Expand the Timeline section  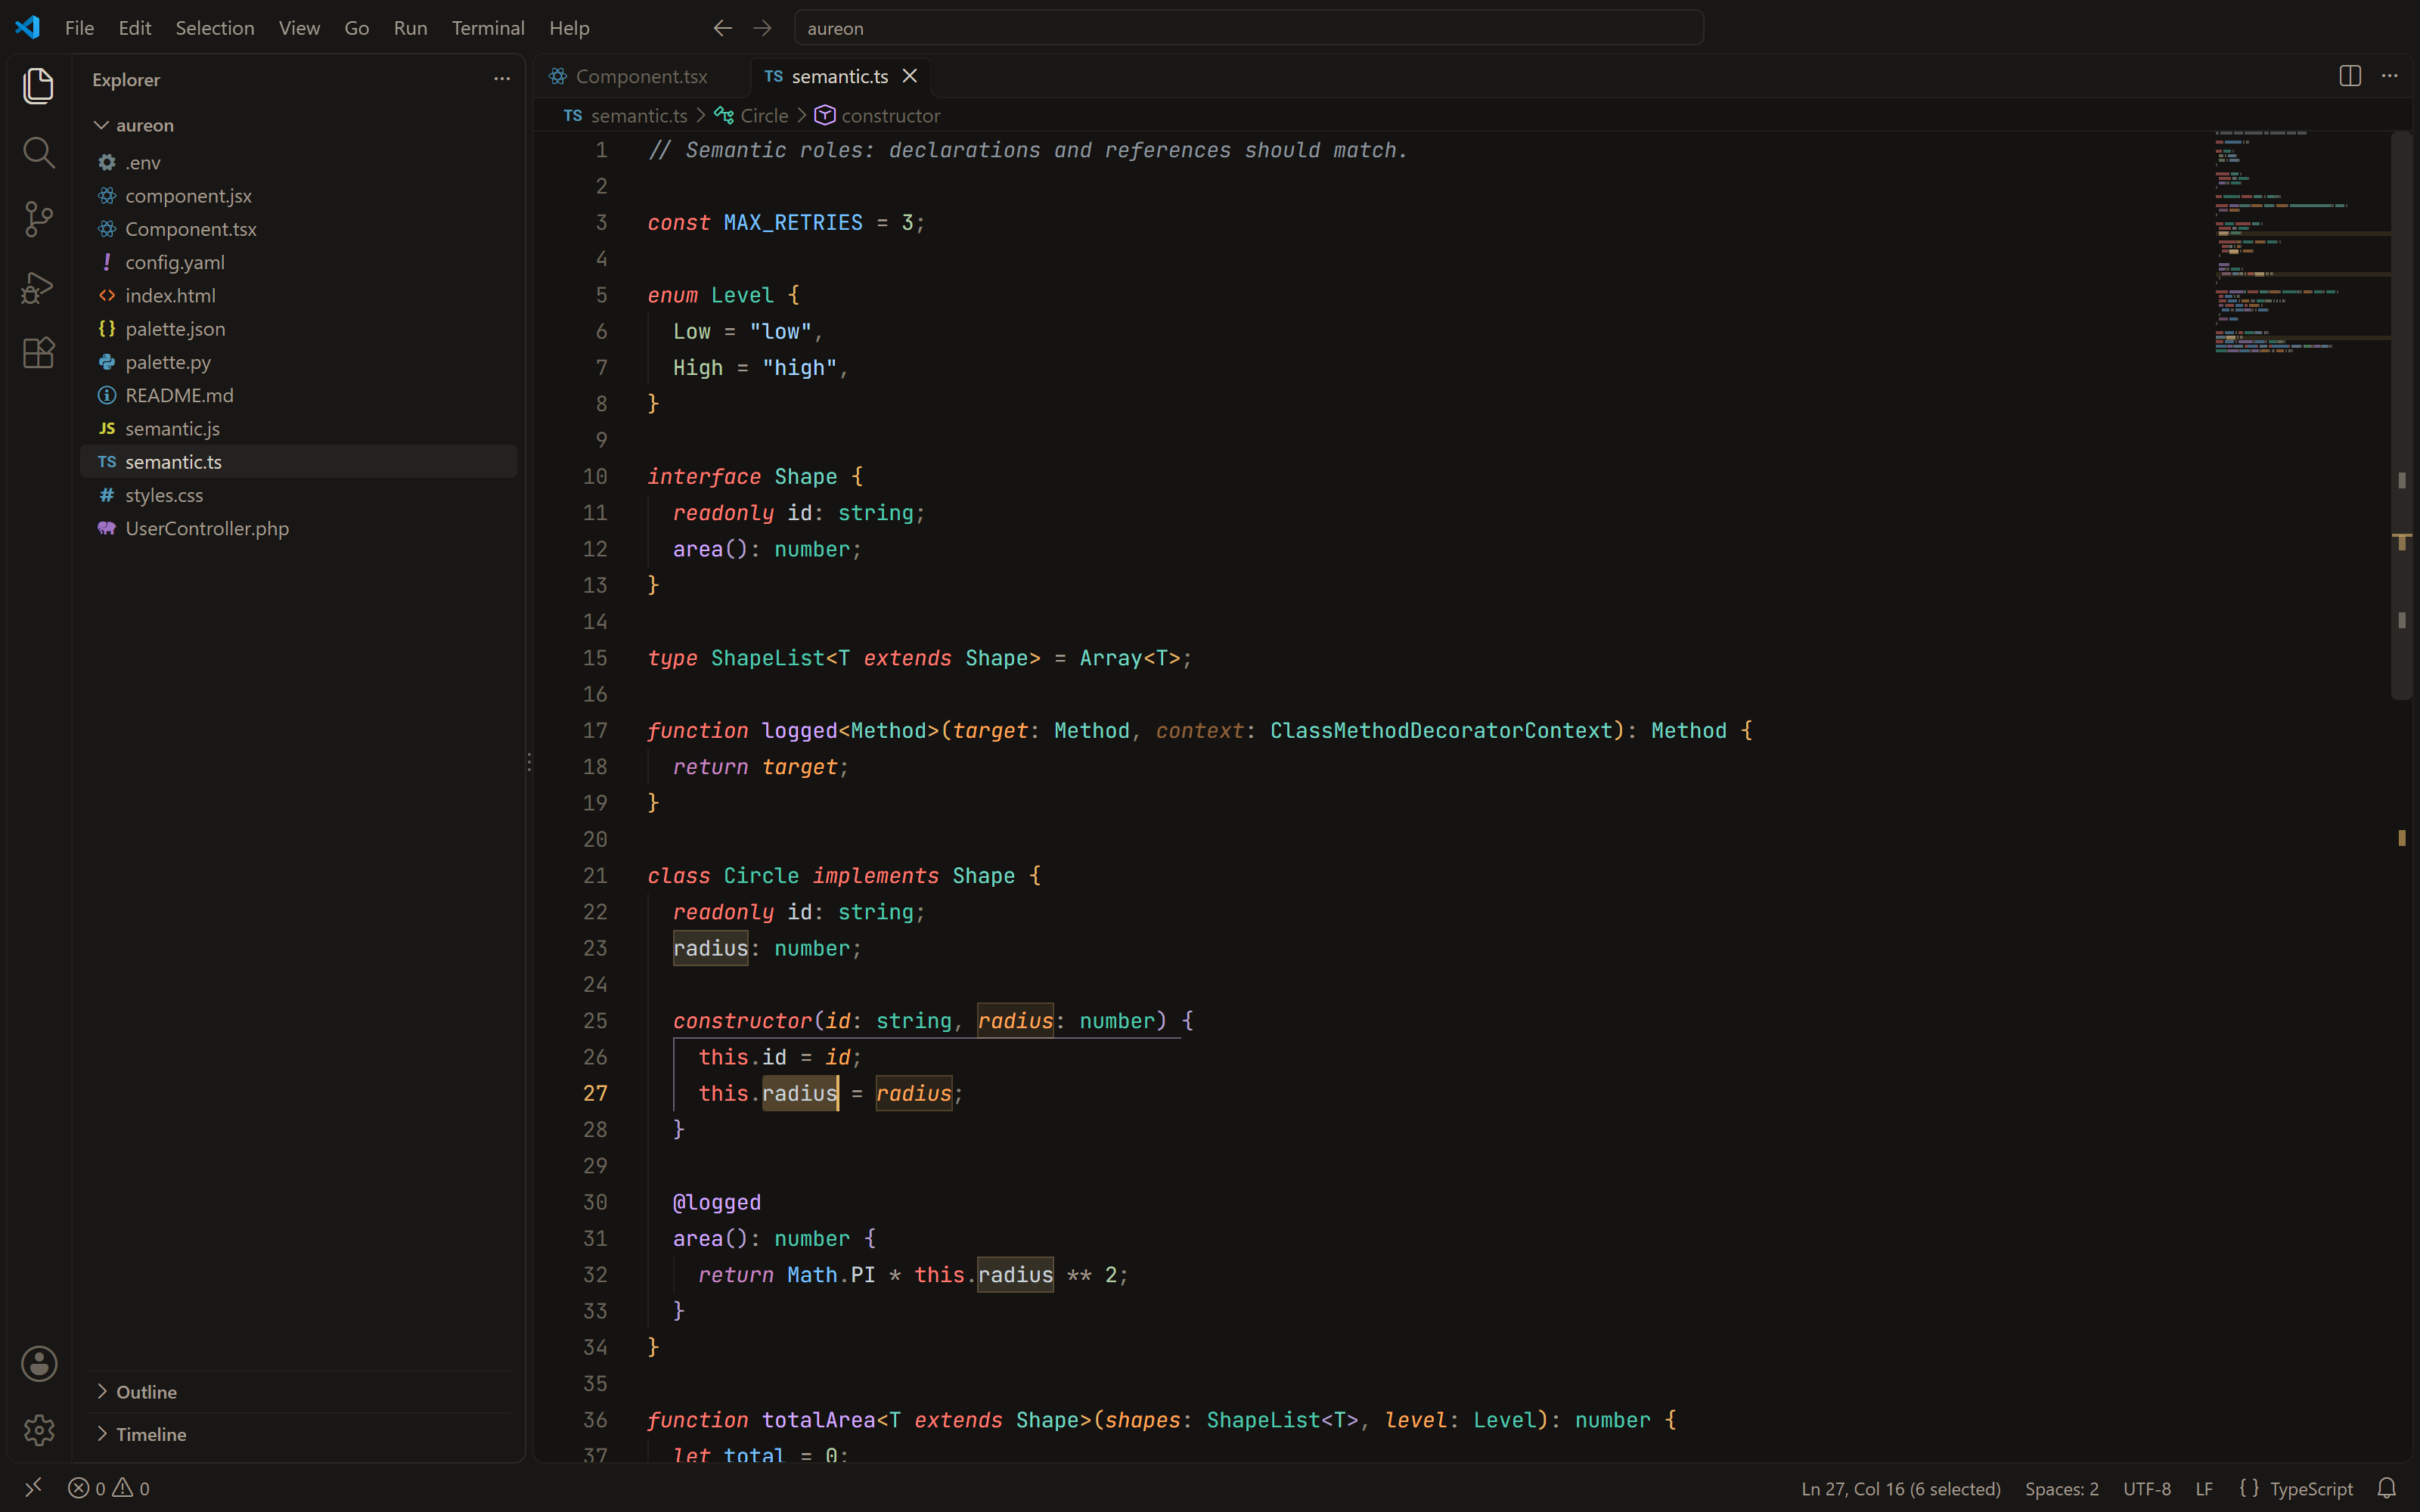pos(299,1433)
